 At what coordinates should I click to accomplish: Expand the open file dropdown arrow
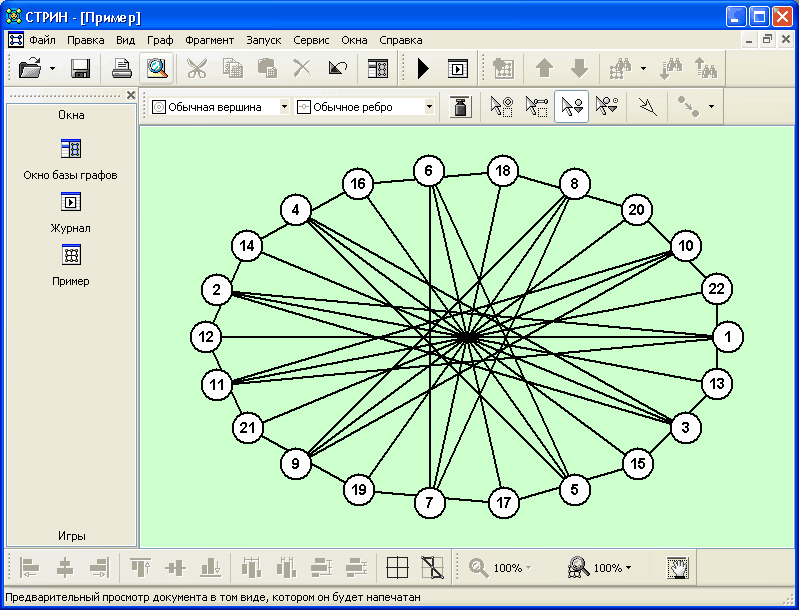click(52, 68)
